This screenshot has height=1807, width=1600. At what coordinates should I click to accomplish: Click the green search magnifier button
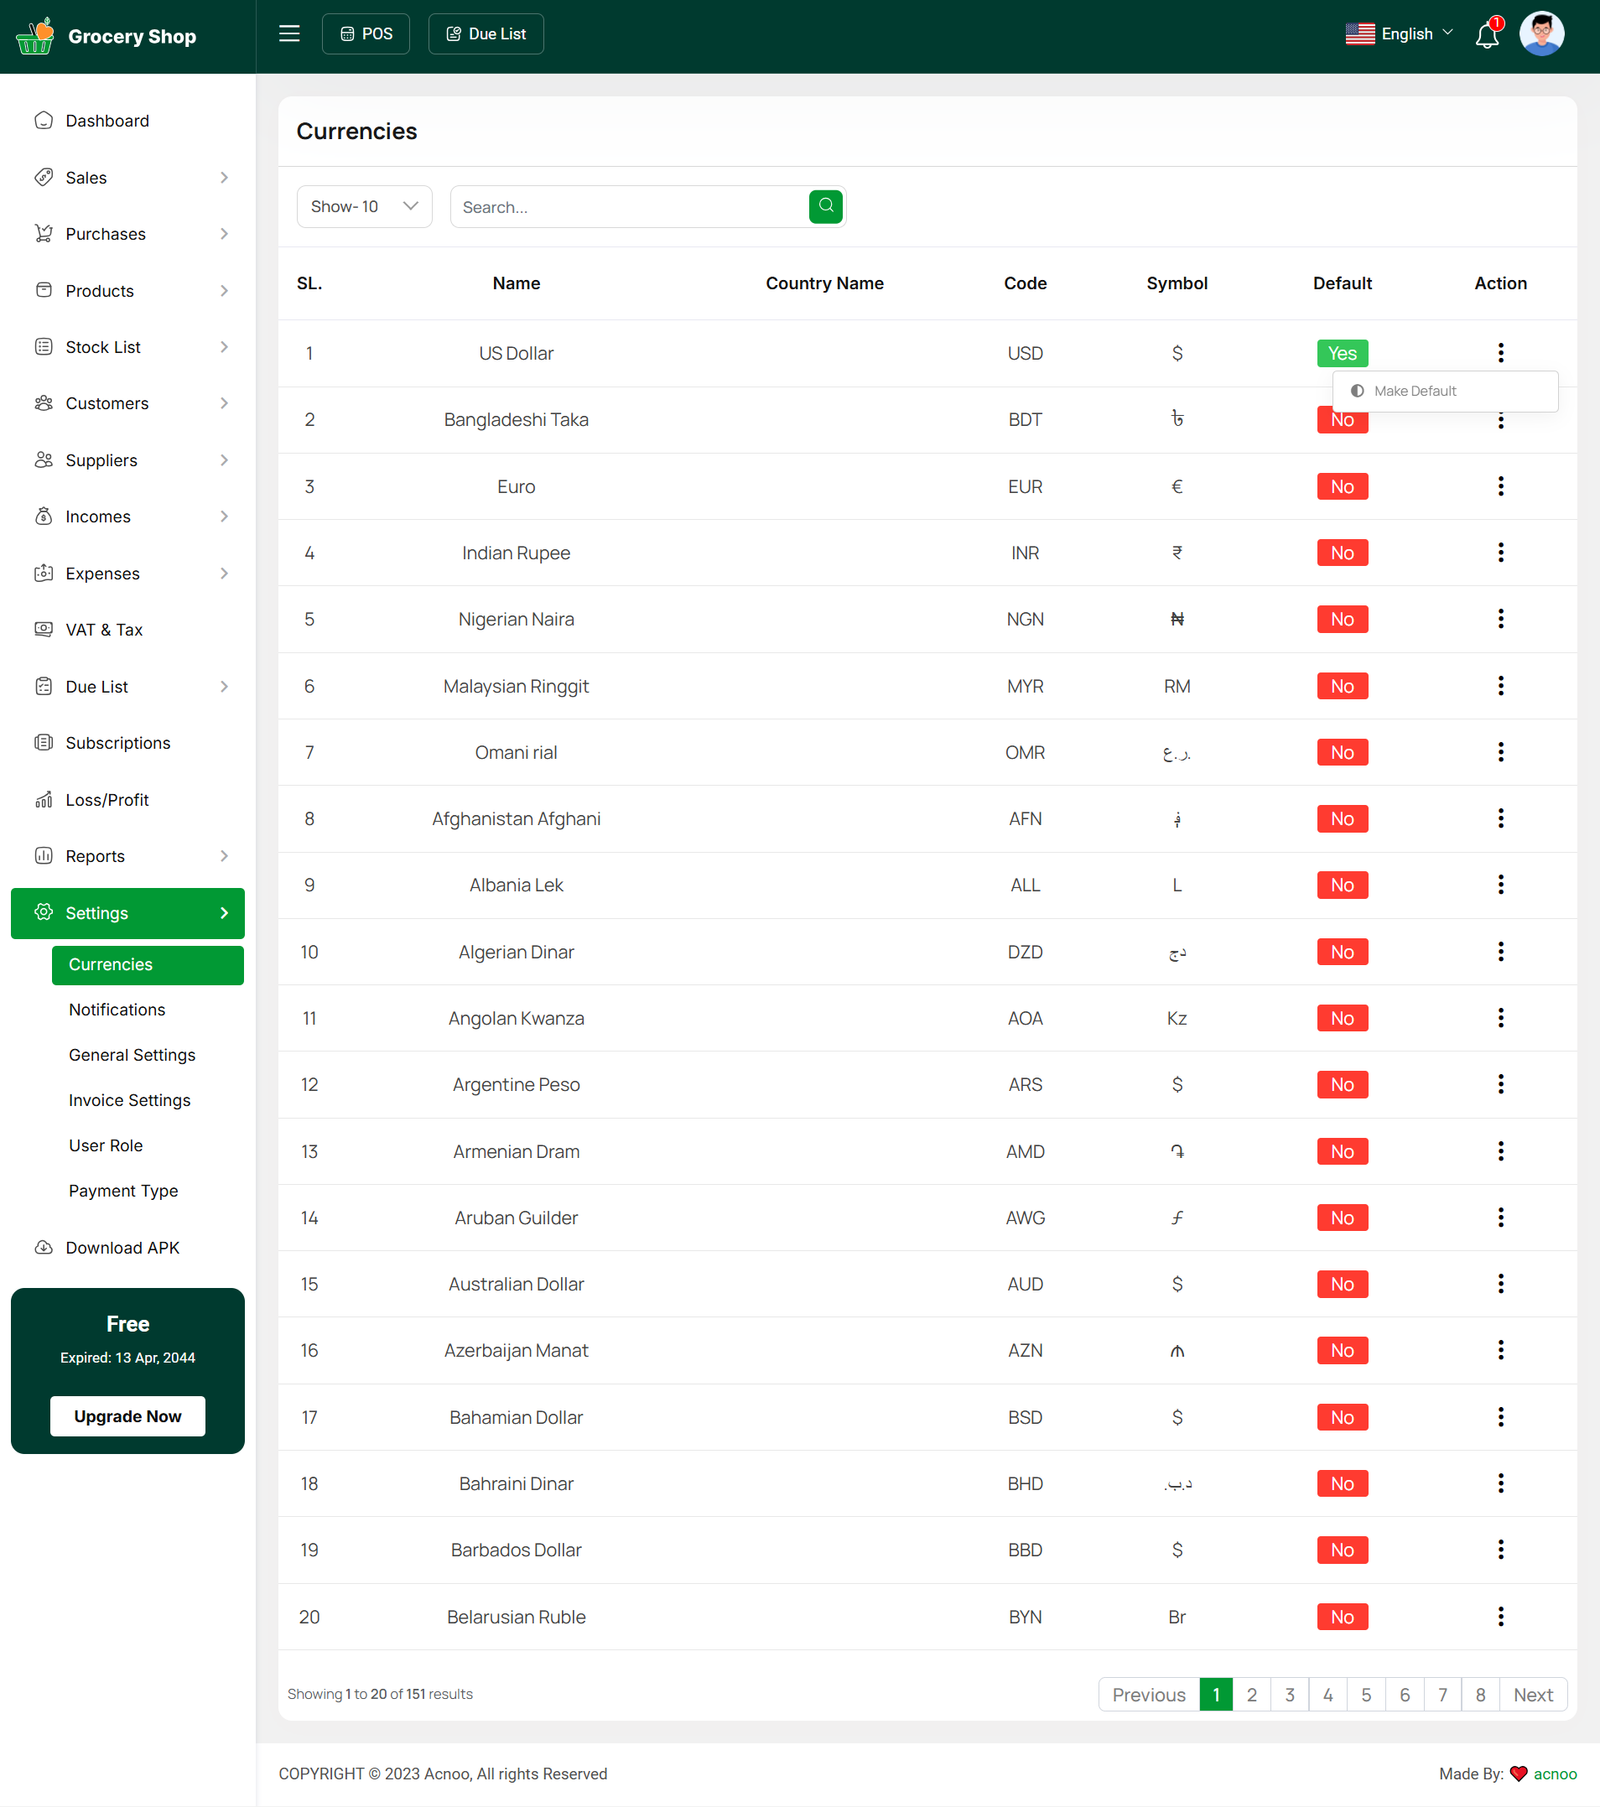click(x=825, y=206)
